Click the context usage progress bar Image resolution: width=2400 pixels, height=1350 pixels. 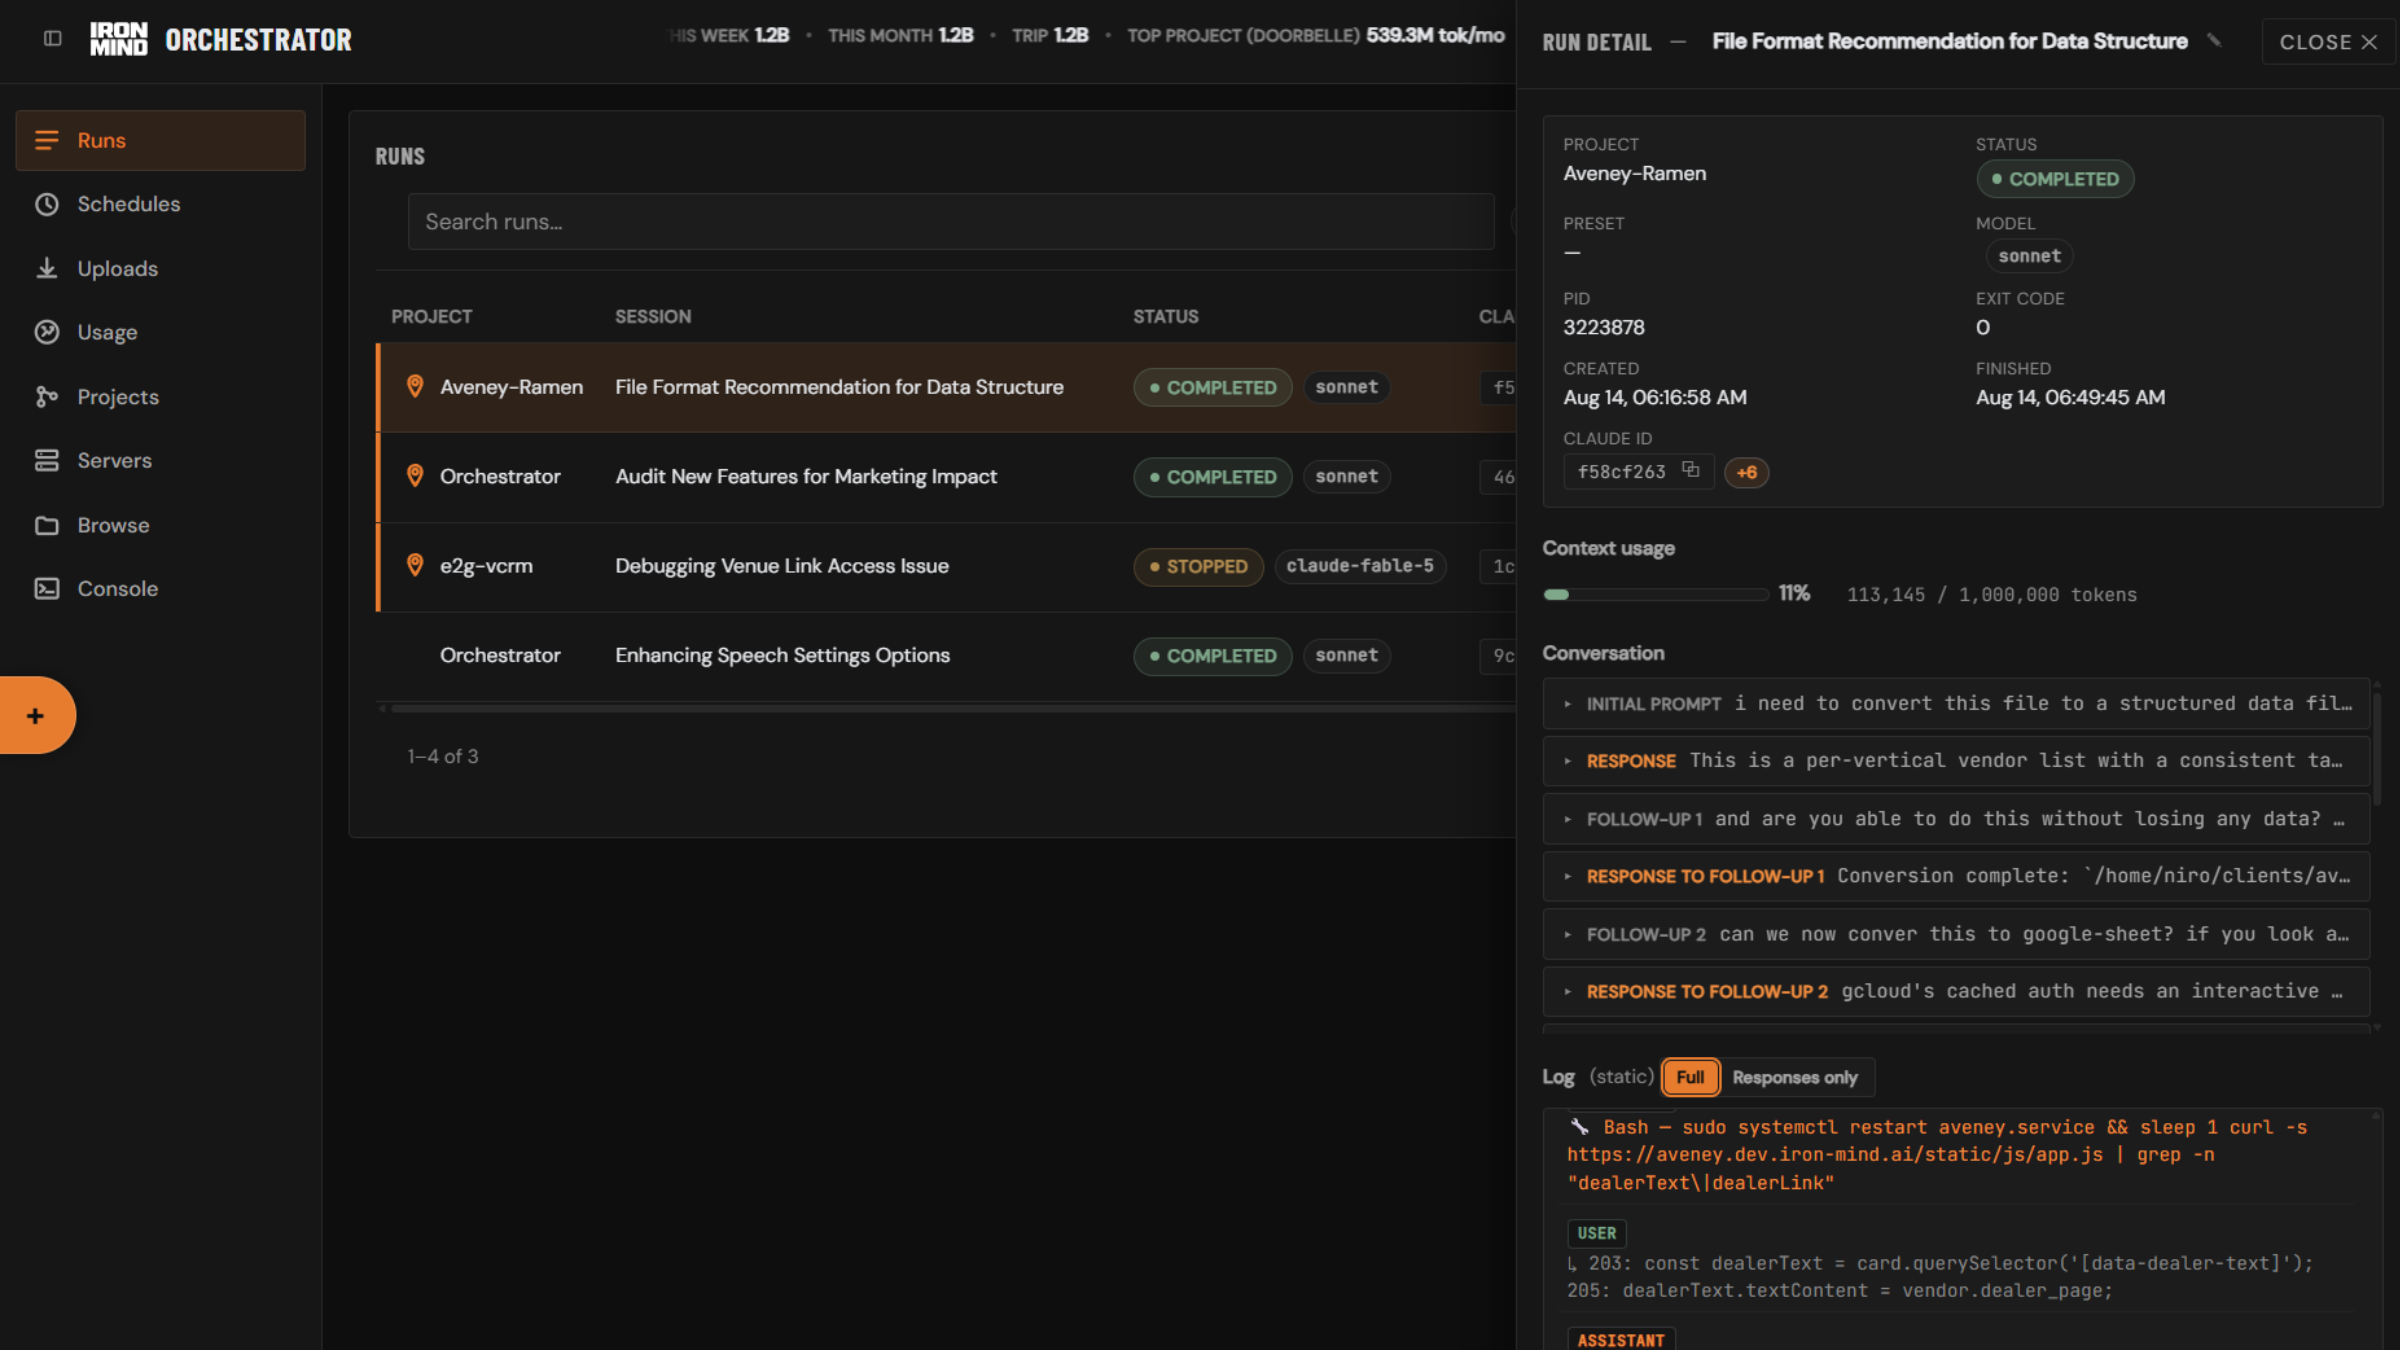click(1656, 594)
